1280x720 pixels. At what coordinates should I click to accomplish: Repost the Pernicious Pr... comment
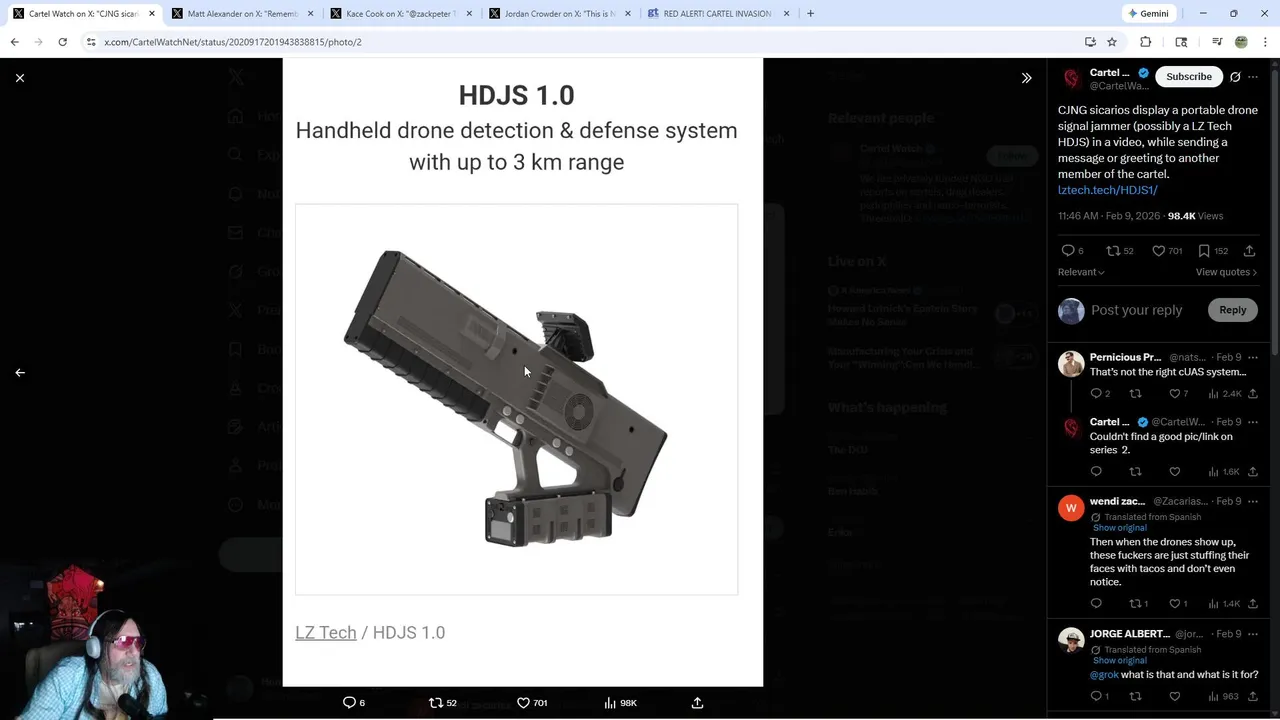pyautogui.click(x=1135, y=394)
